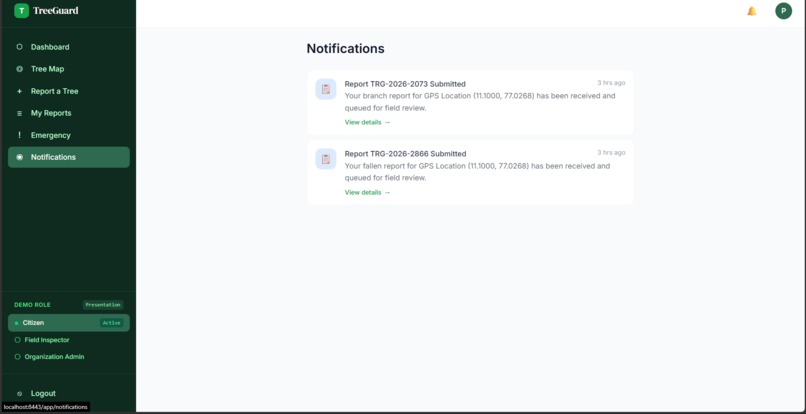
Task: Click the Notifications sidebar icon
Action: [20, 157]
